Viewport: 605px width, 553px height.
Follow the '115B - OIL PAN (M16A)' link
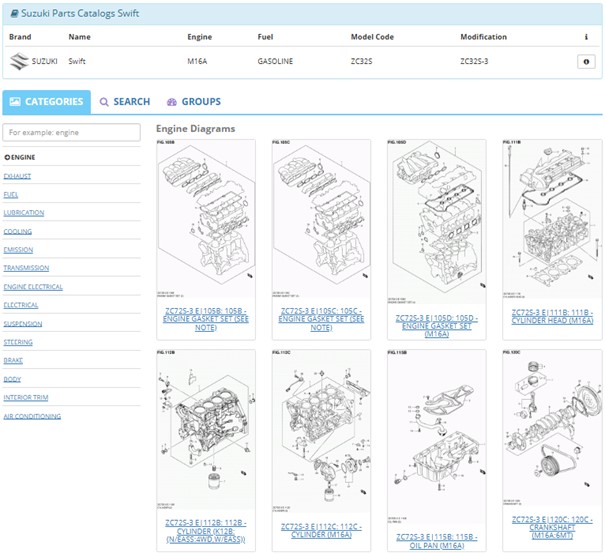pos(437,541)
